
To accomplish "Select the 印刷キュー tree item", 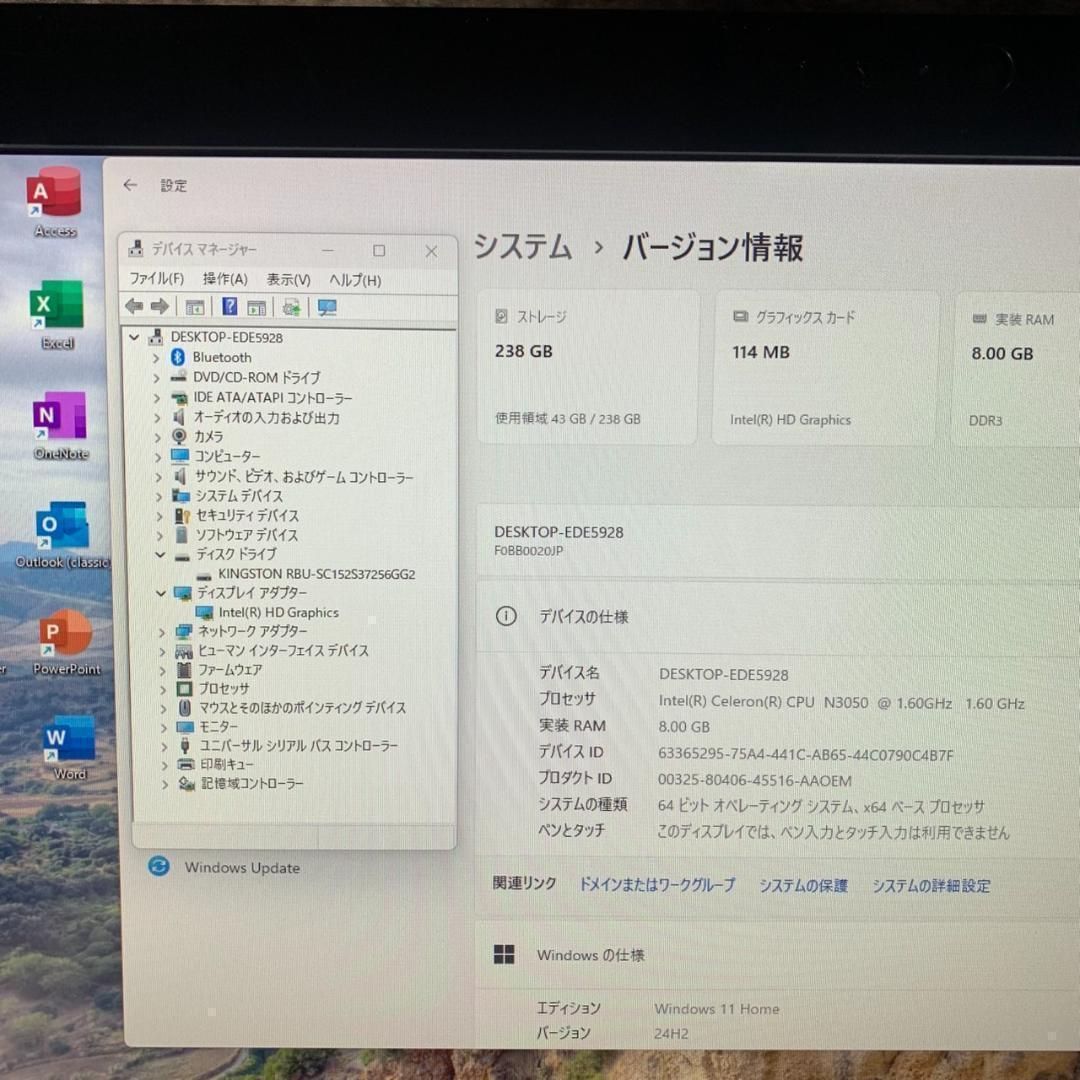I will (227, 765).
